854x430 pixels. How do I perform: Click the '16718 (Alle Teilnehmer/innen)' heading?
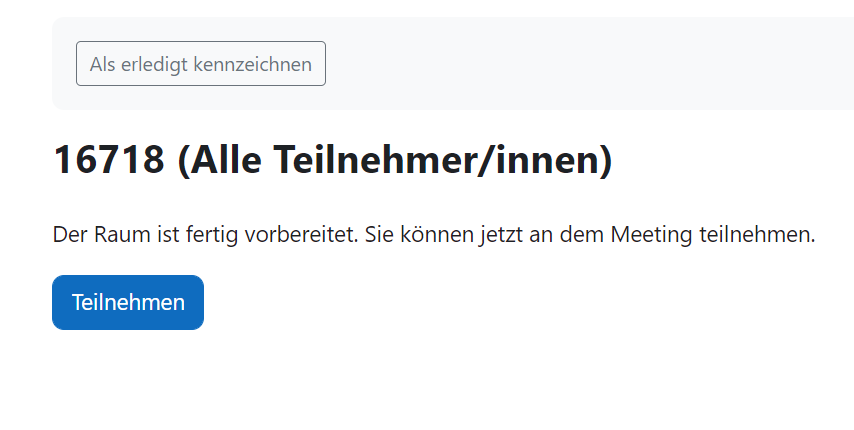tap(333, 159)
